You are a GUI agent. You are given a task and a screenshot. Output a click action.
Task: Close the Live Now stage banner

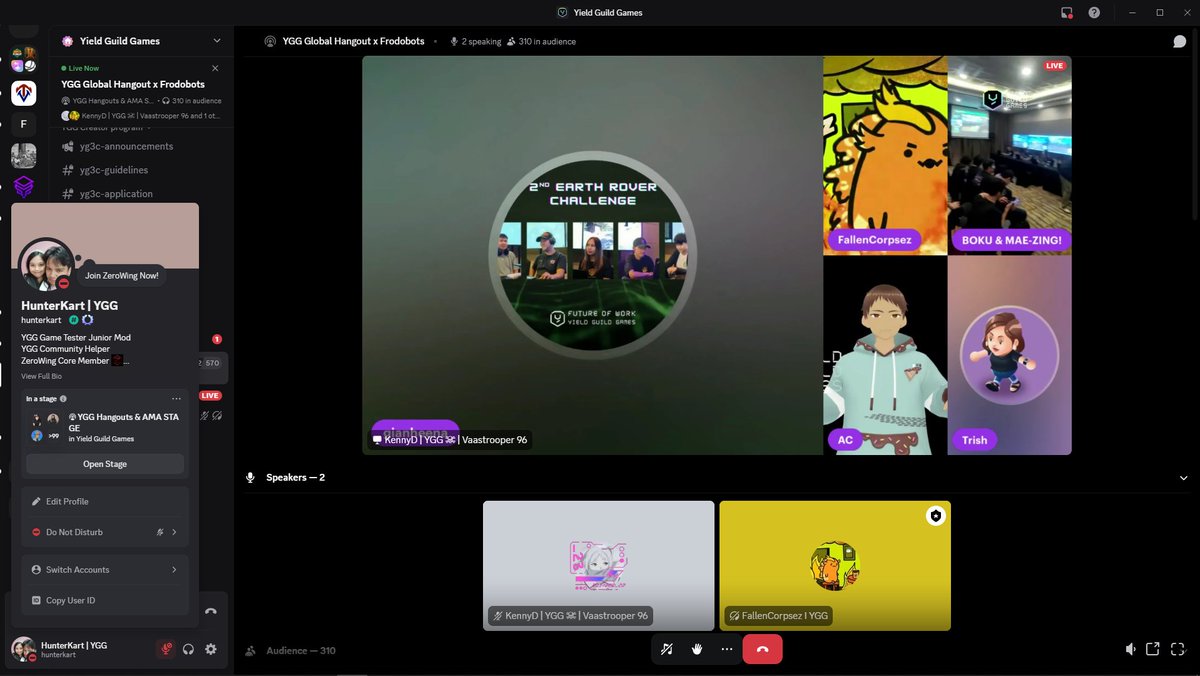pos(215,68)
